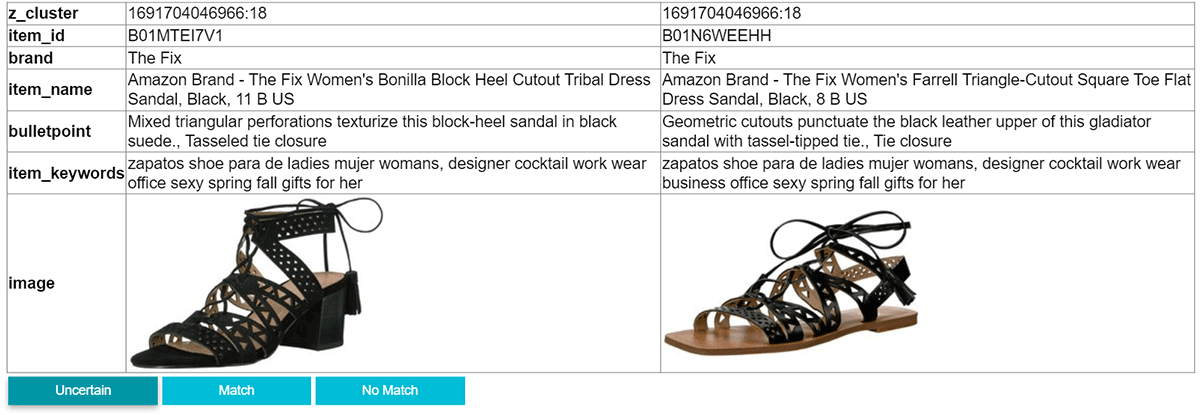The width and height of the screenshot is (1200, 415).
Task: Click the left product's brand cell
Action: coord(155,58)
